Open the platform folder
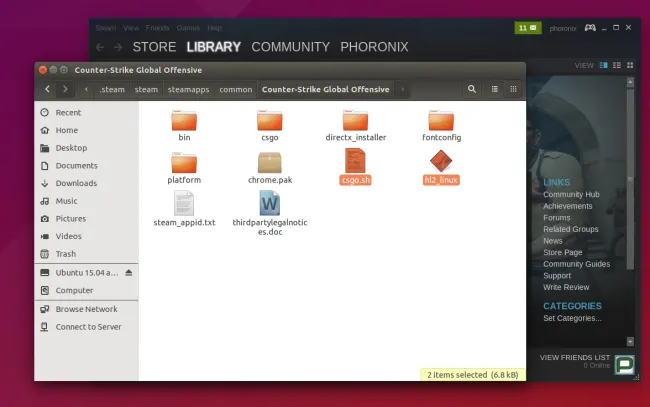Viewport: 650px width, 407px height. (184, 168)
